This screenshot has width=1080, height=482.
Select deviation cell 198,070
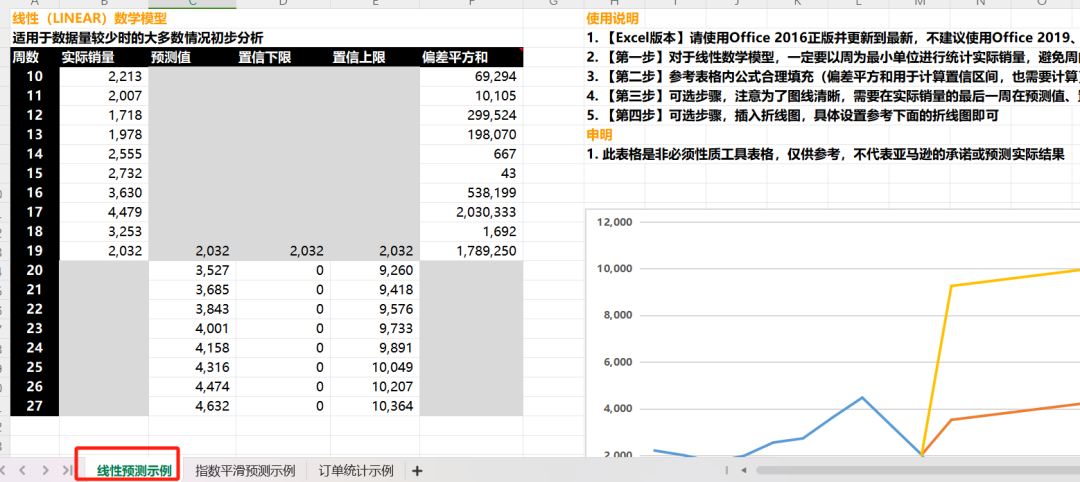[x=471, y=134]
